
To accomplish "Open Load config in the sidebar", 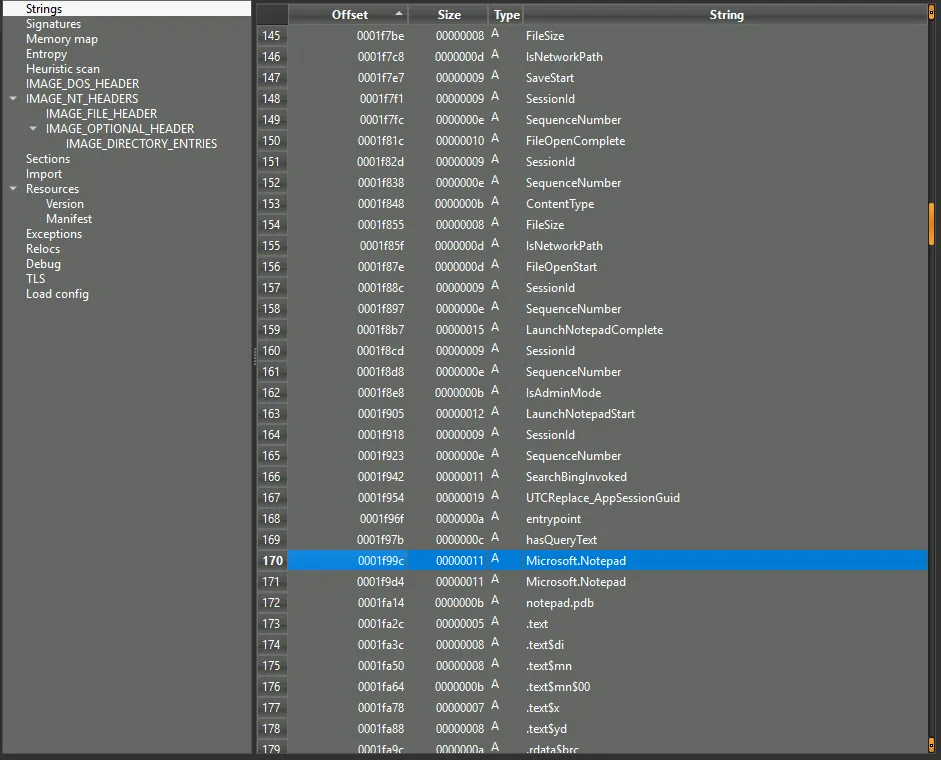I will (57, 294).
